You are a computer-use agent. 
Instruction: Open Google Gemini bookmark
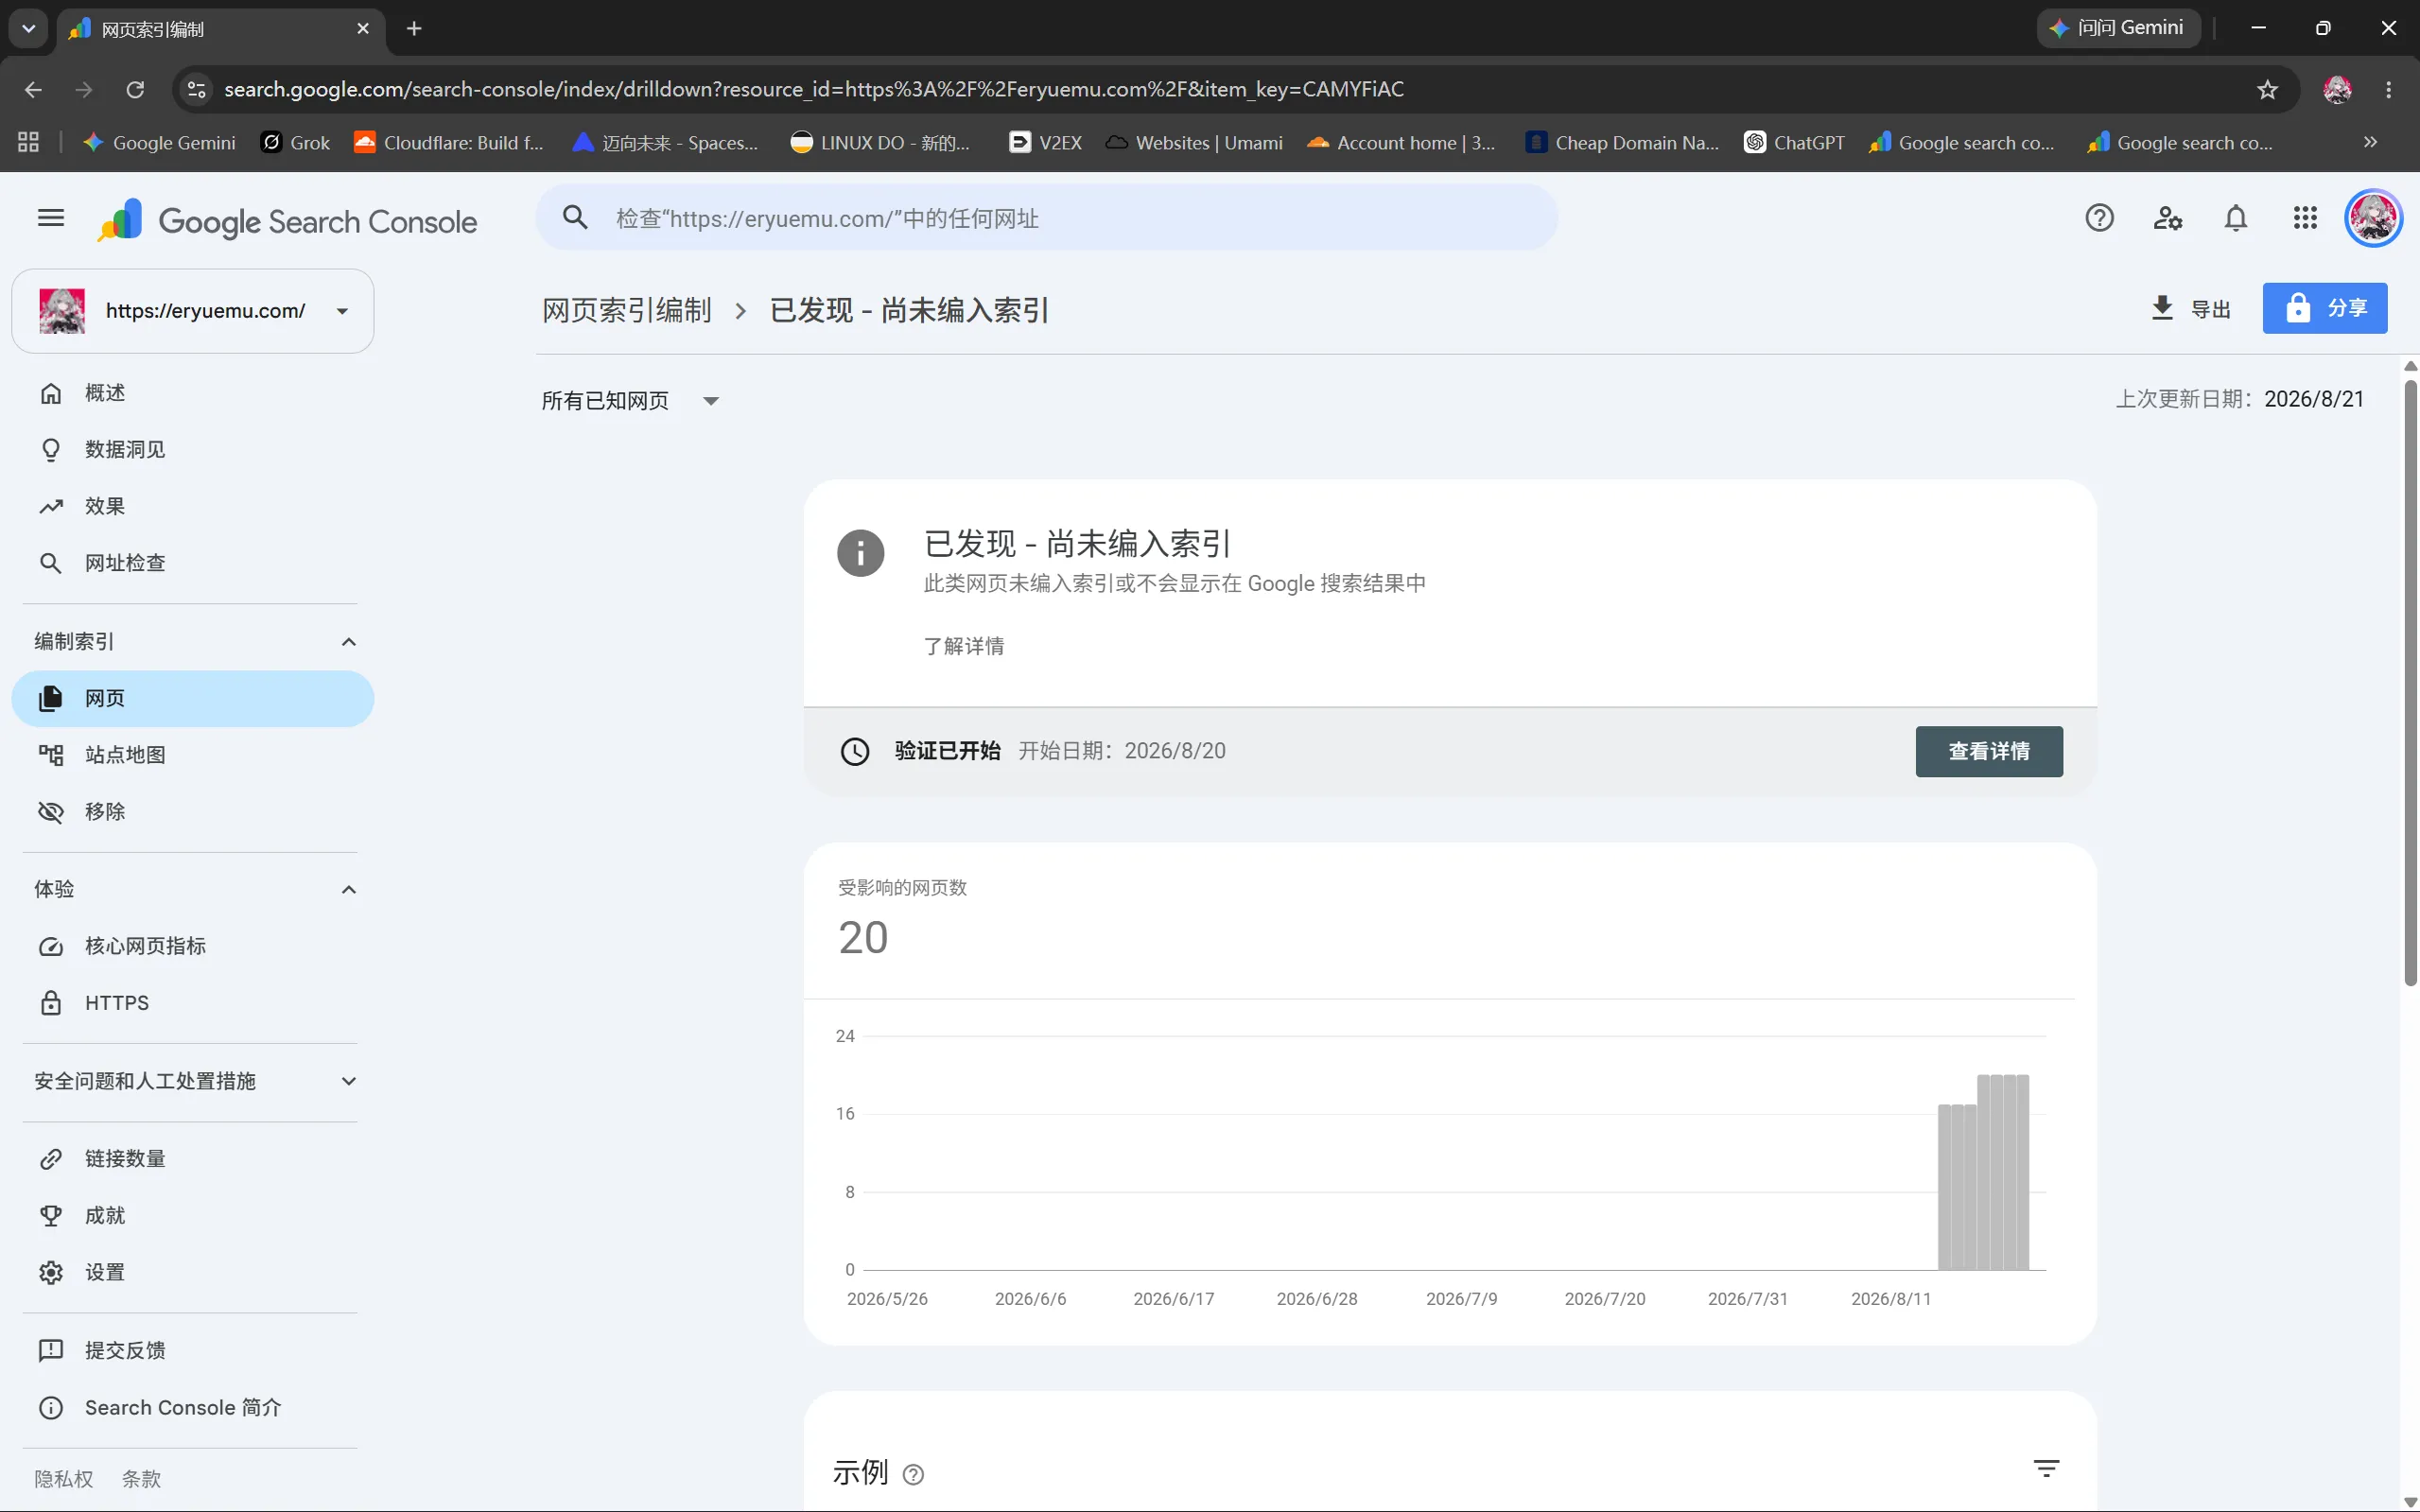(160, 142)
